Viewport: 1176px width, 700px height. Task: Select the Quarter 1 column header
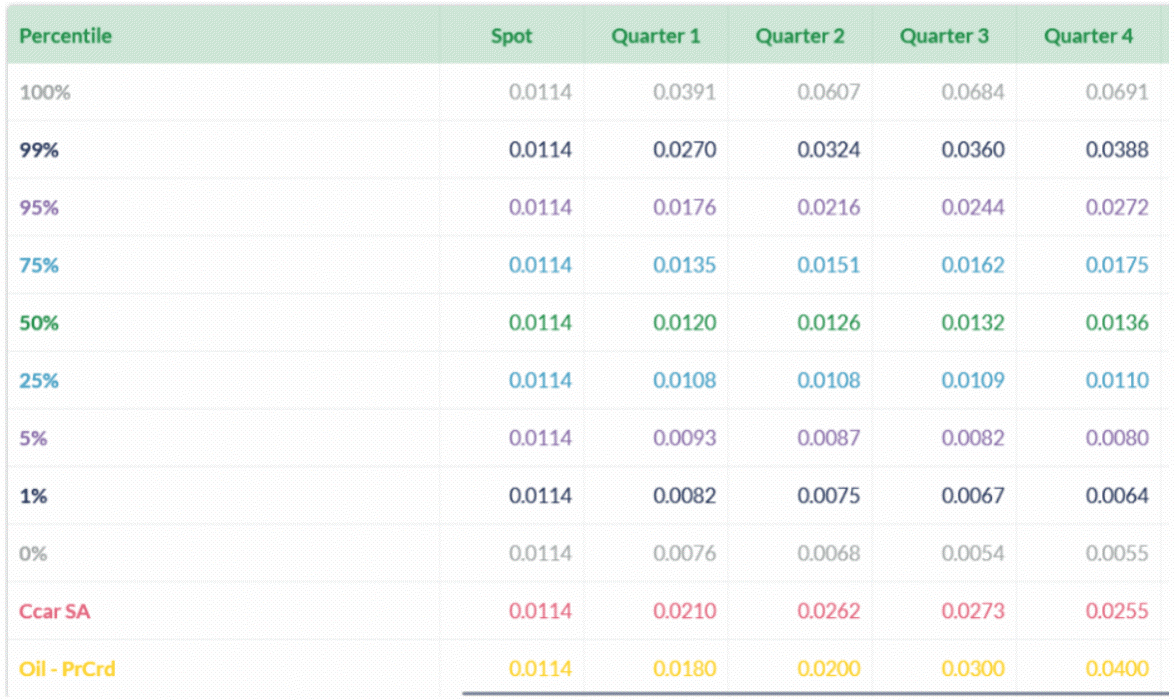tap(656, 36)
